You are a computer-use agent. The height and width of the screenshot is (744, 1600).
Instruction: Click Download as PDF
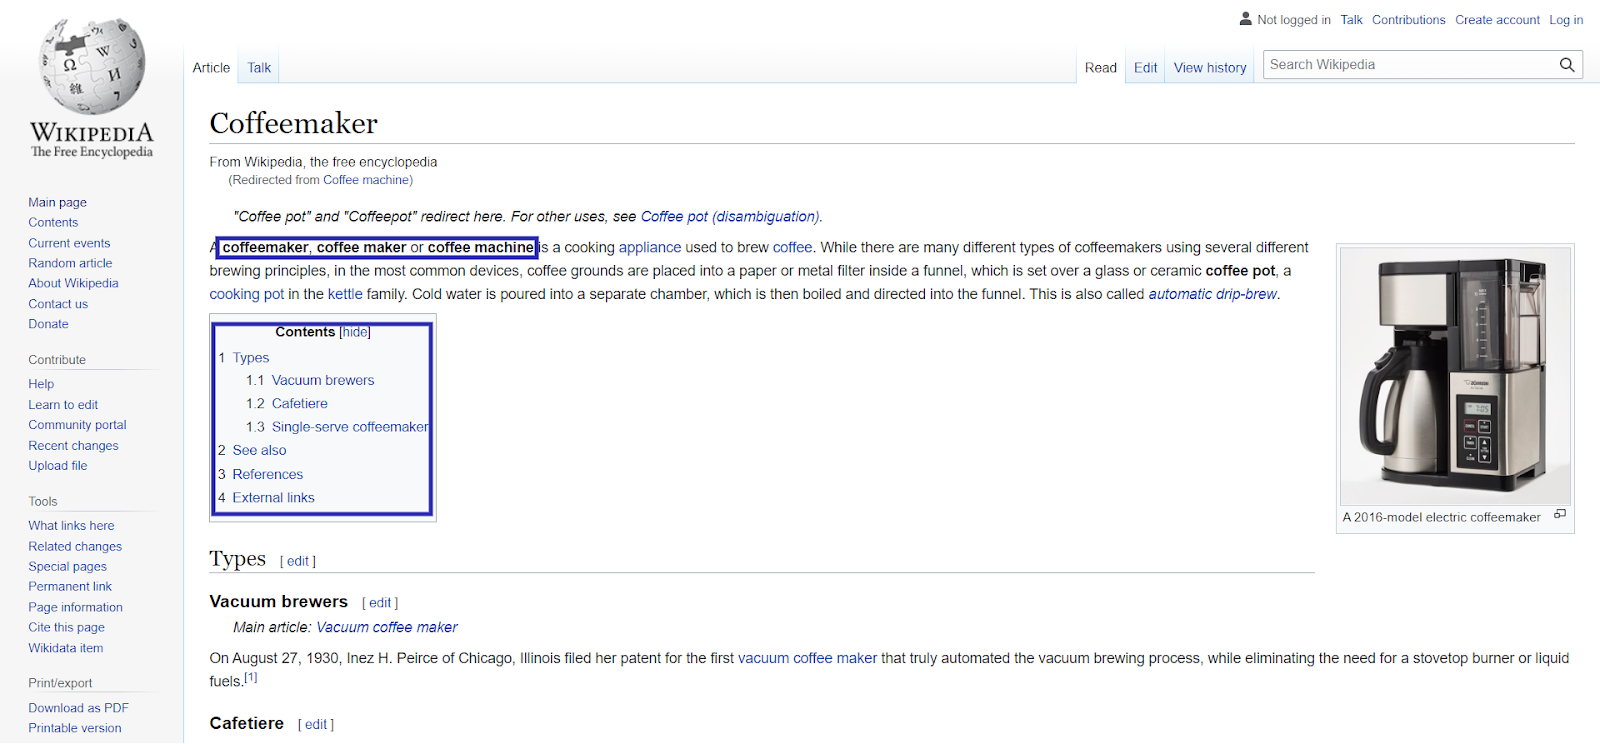78,708
